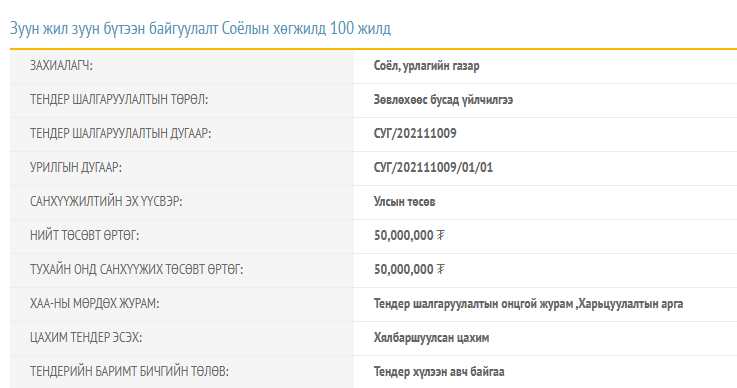
Task: Select tender type label ТЕНДЕР ШАЛГАРУУЛАЛТЫН ТӨРӨЛ
Action: 119,100
